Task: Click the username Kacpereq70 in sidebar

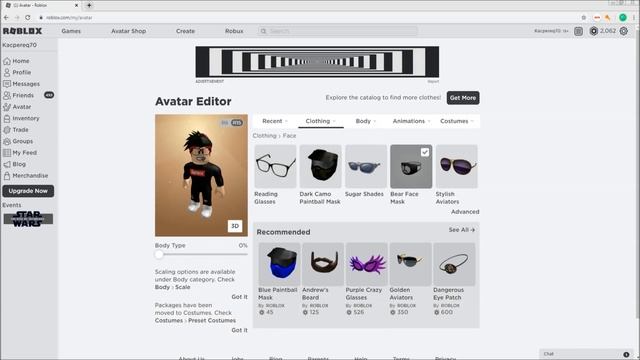Action: pos(20,45)
